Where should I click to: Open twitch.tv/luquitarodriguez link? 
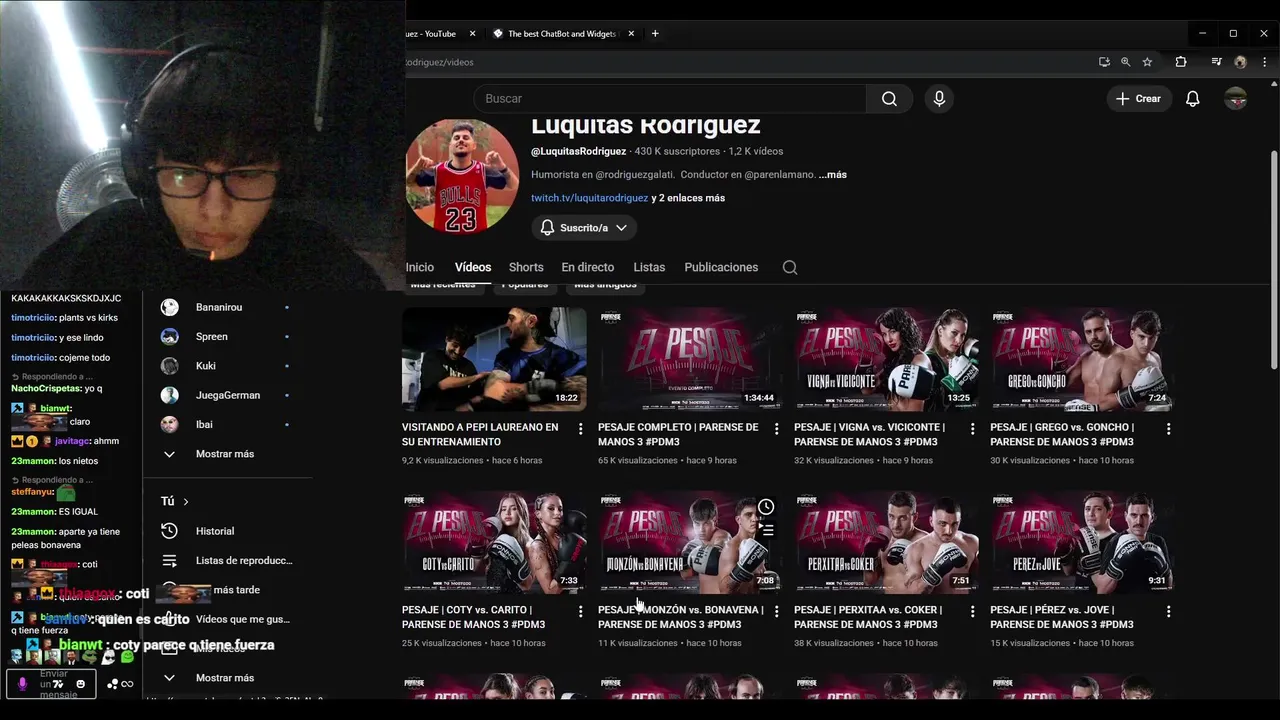pos(589,198)
